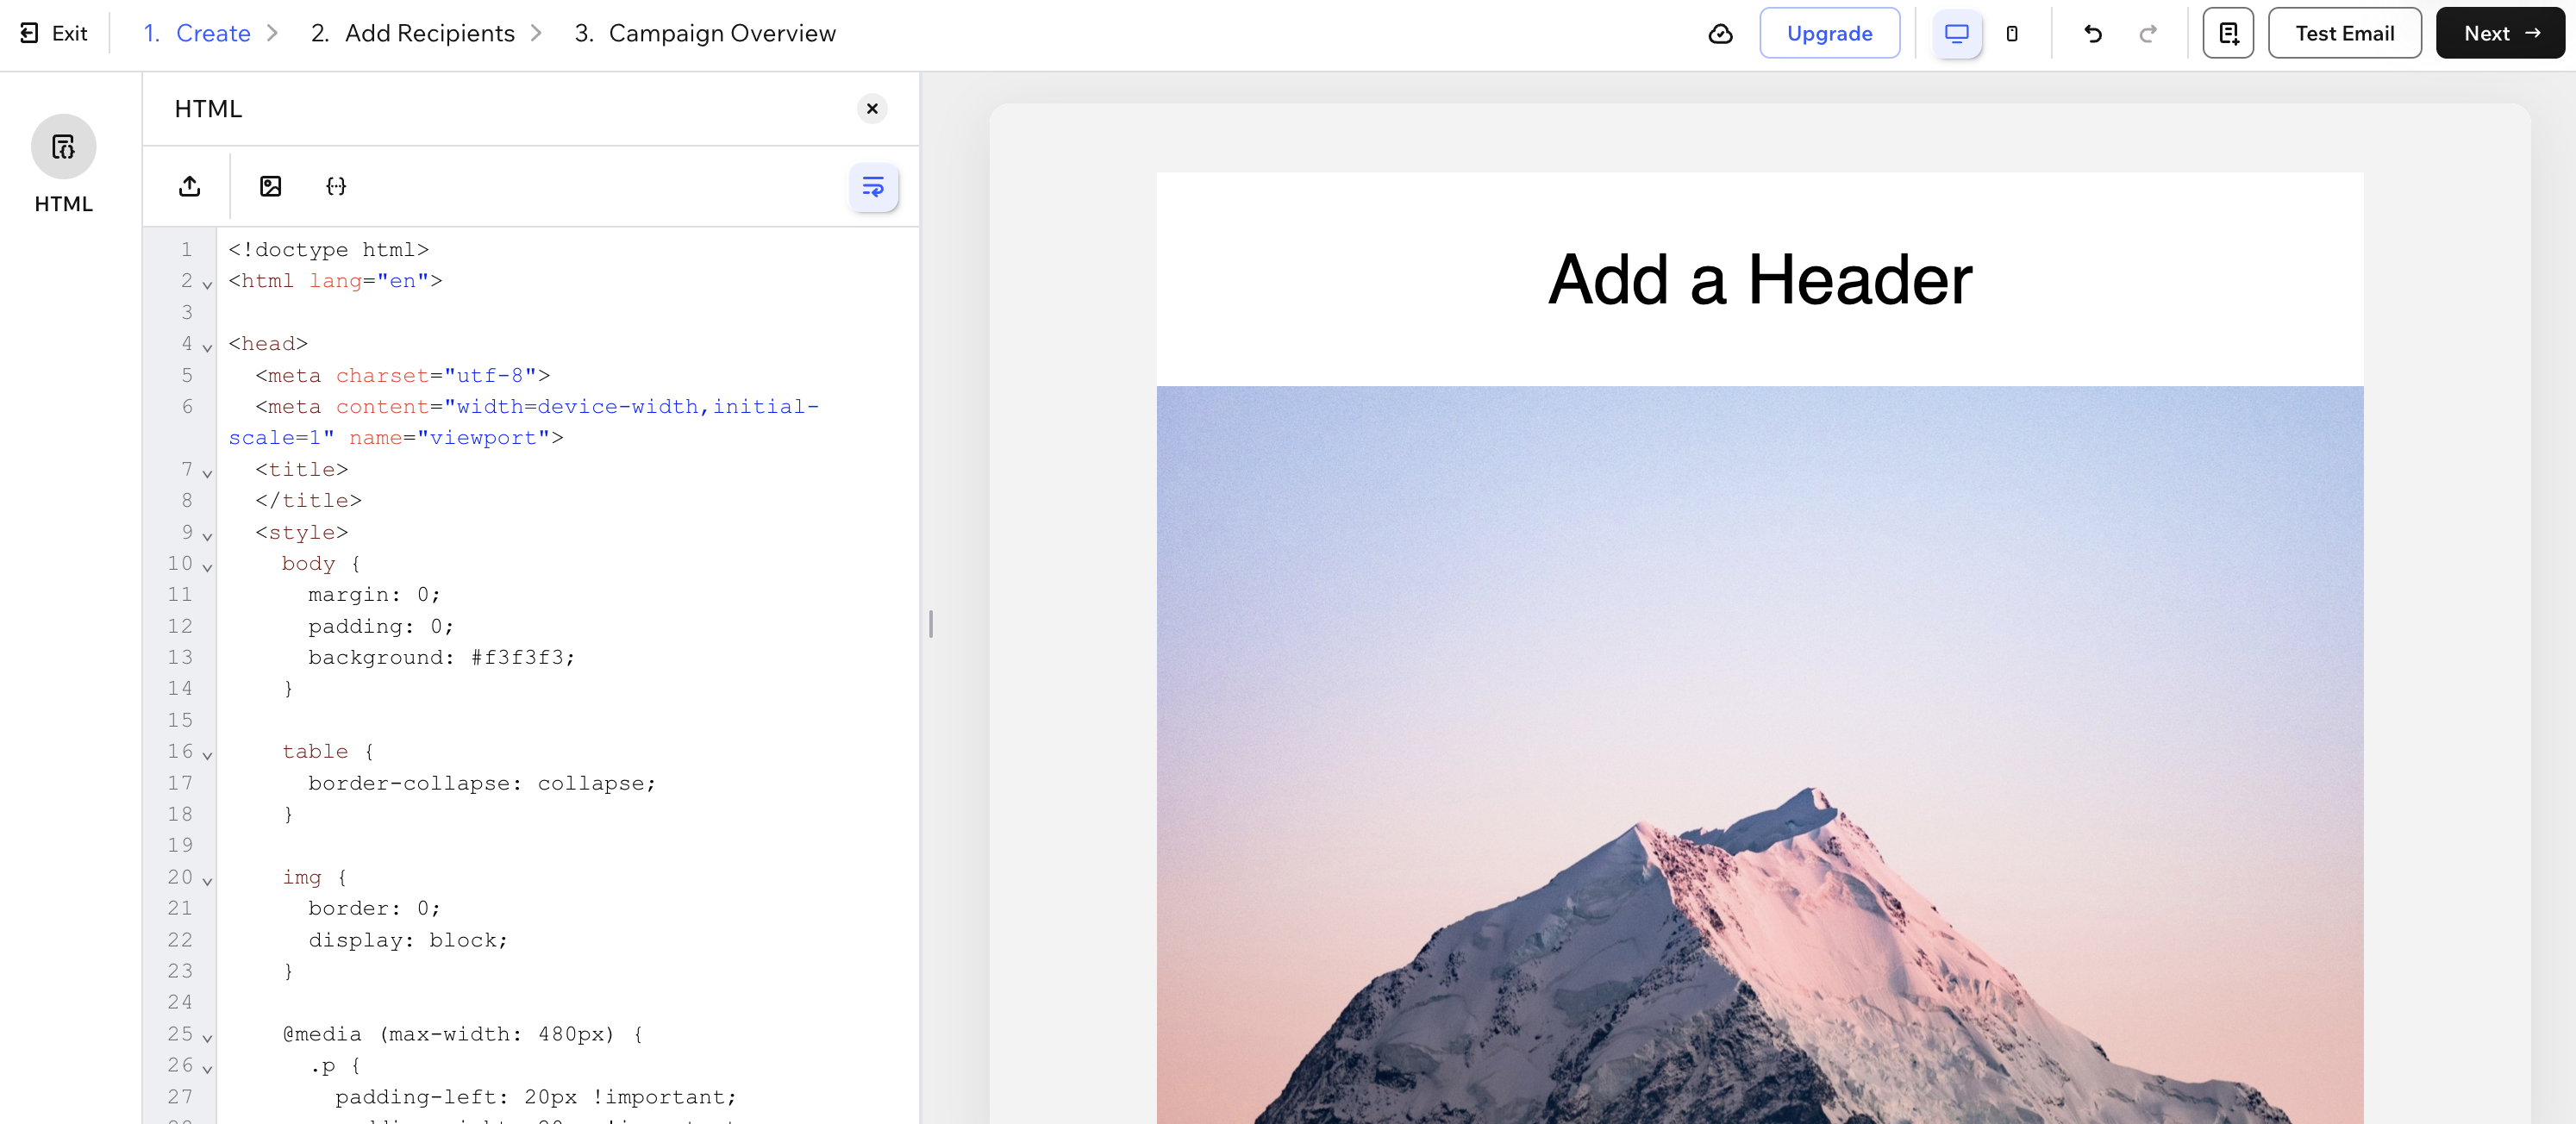Click the Exit button

click(x=54, y=33)
